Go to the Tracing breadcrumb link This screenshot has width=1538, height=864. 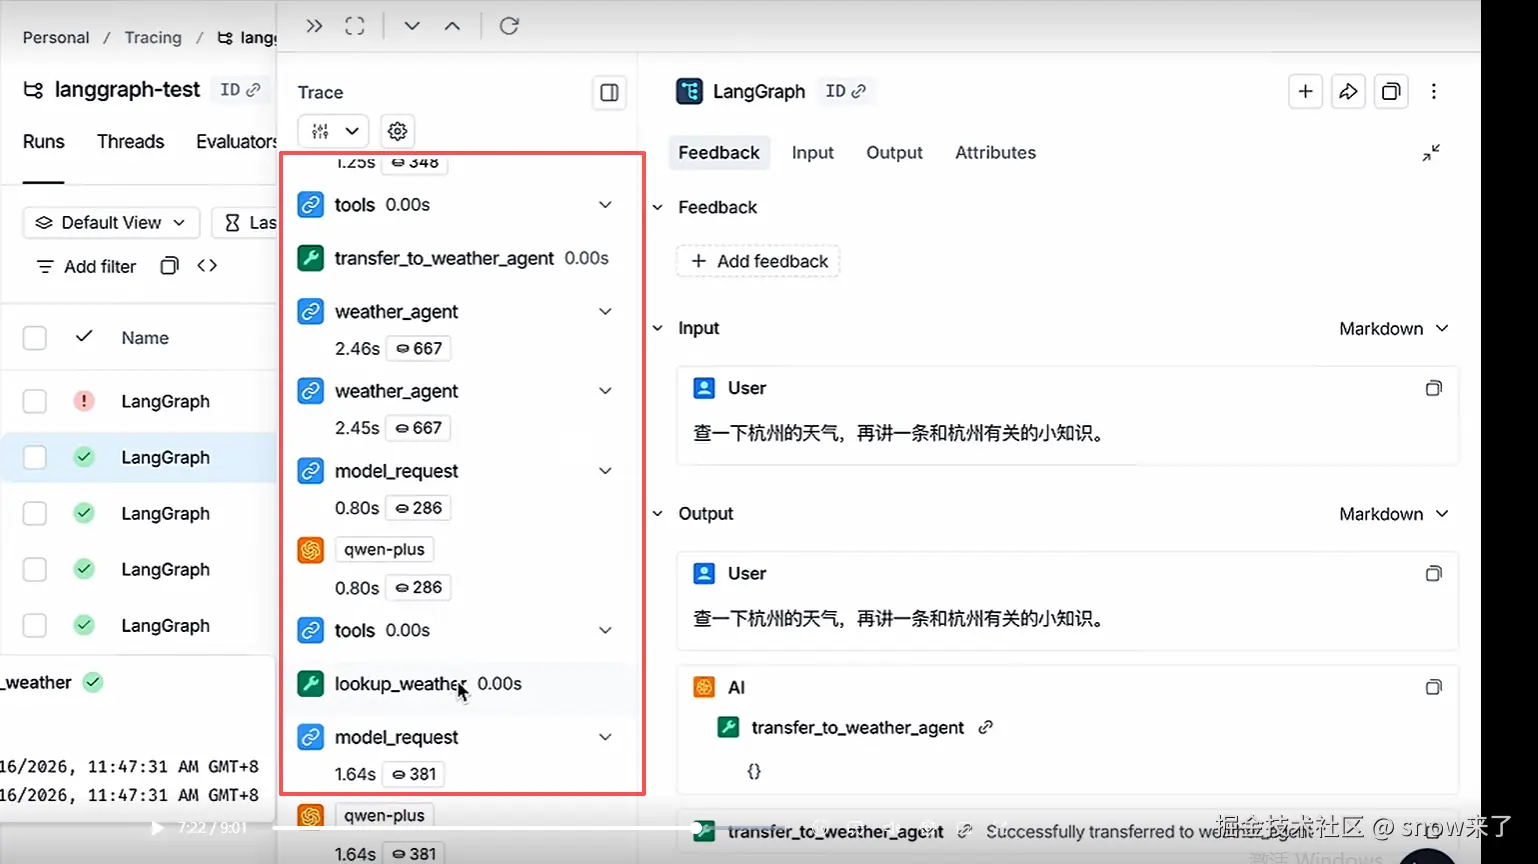(153, 38)
